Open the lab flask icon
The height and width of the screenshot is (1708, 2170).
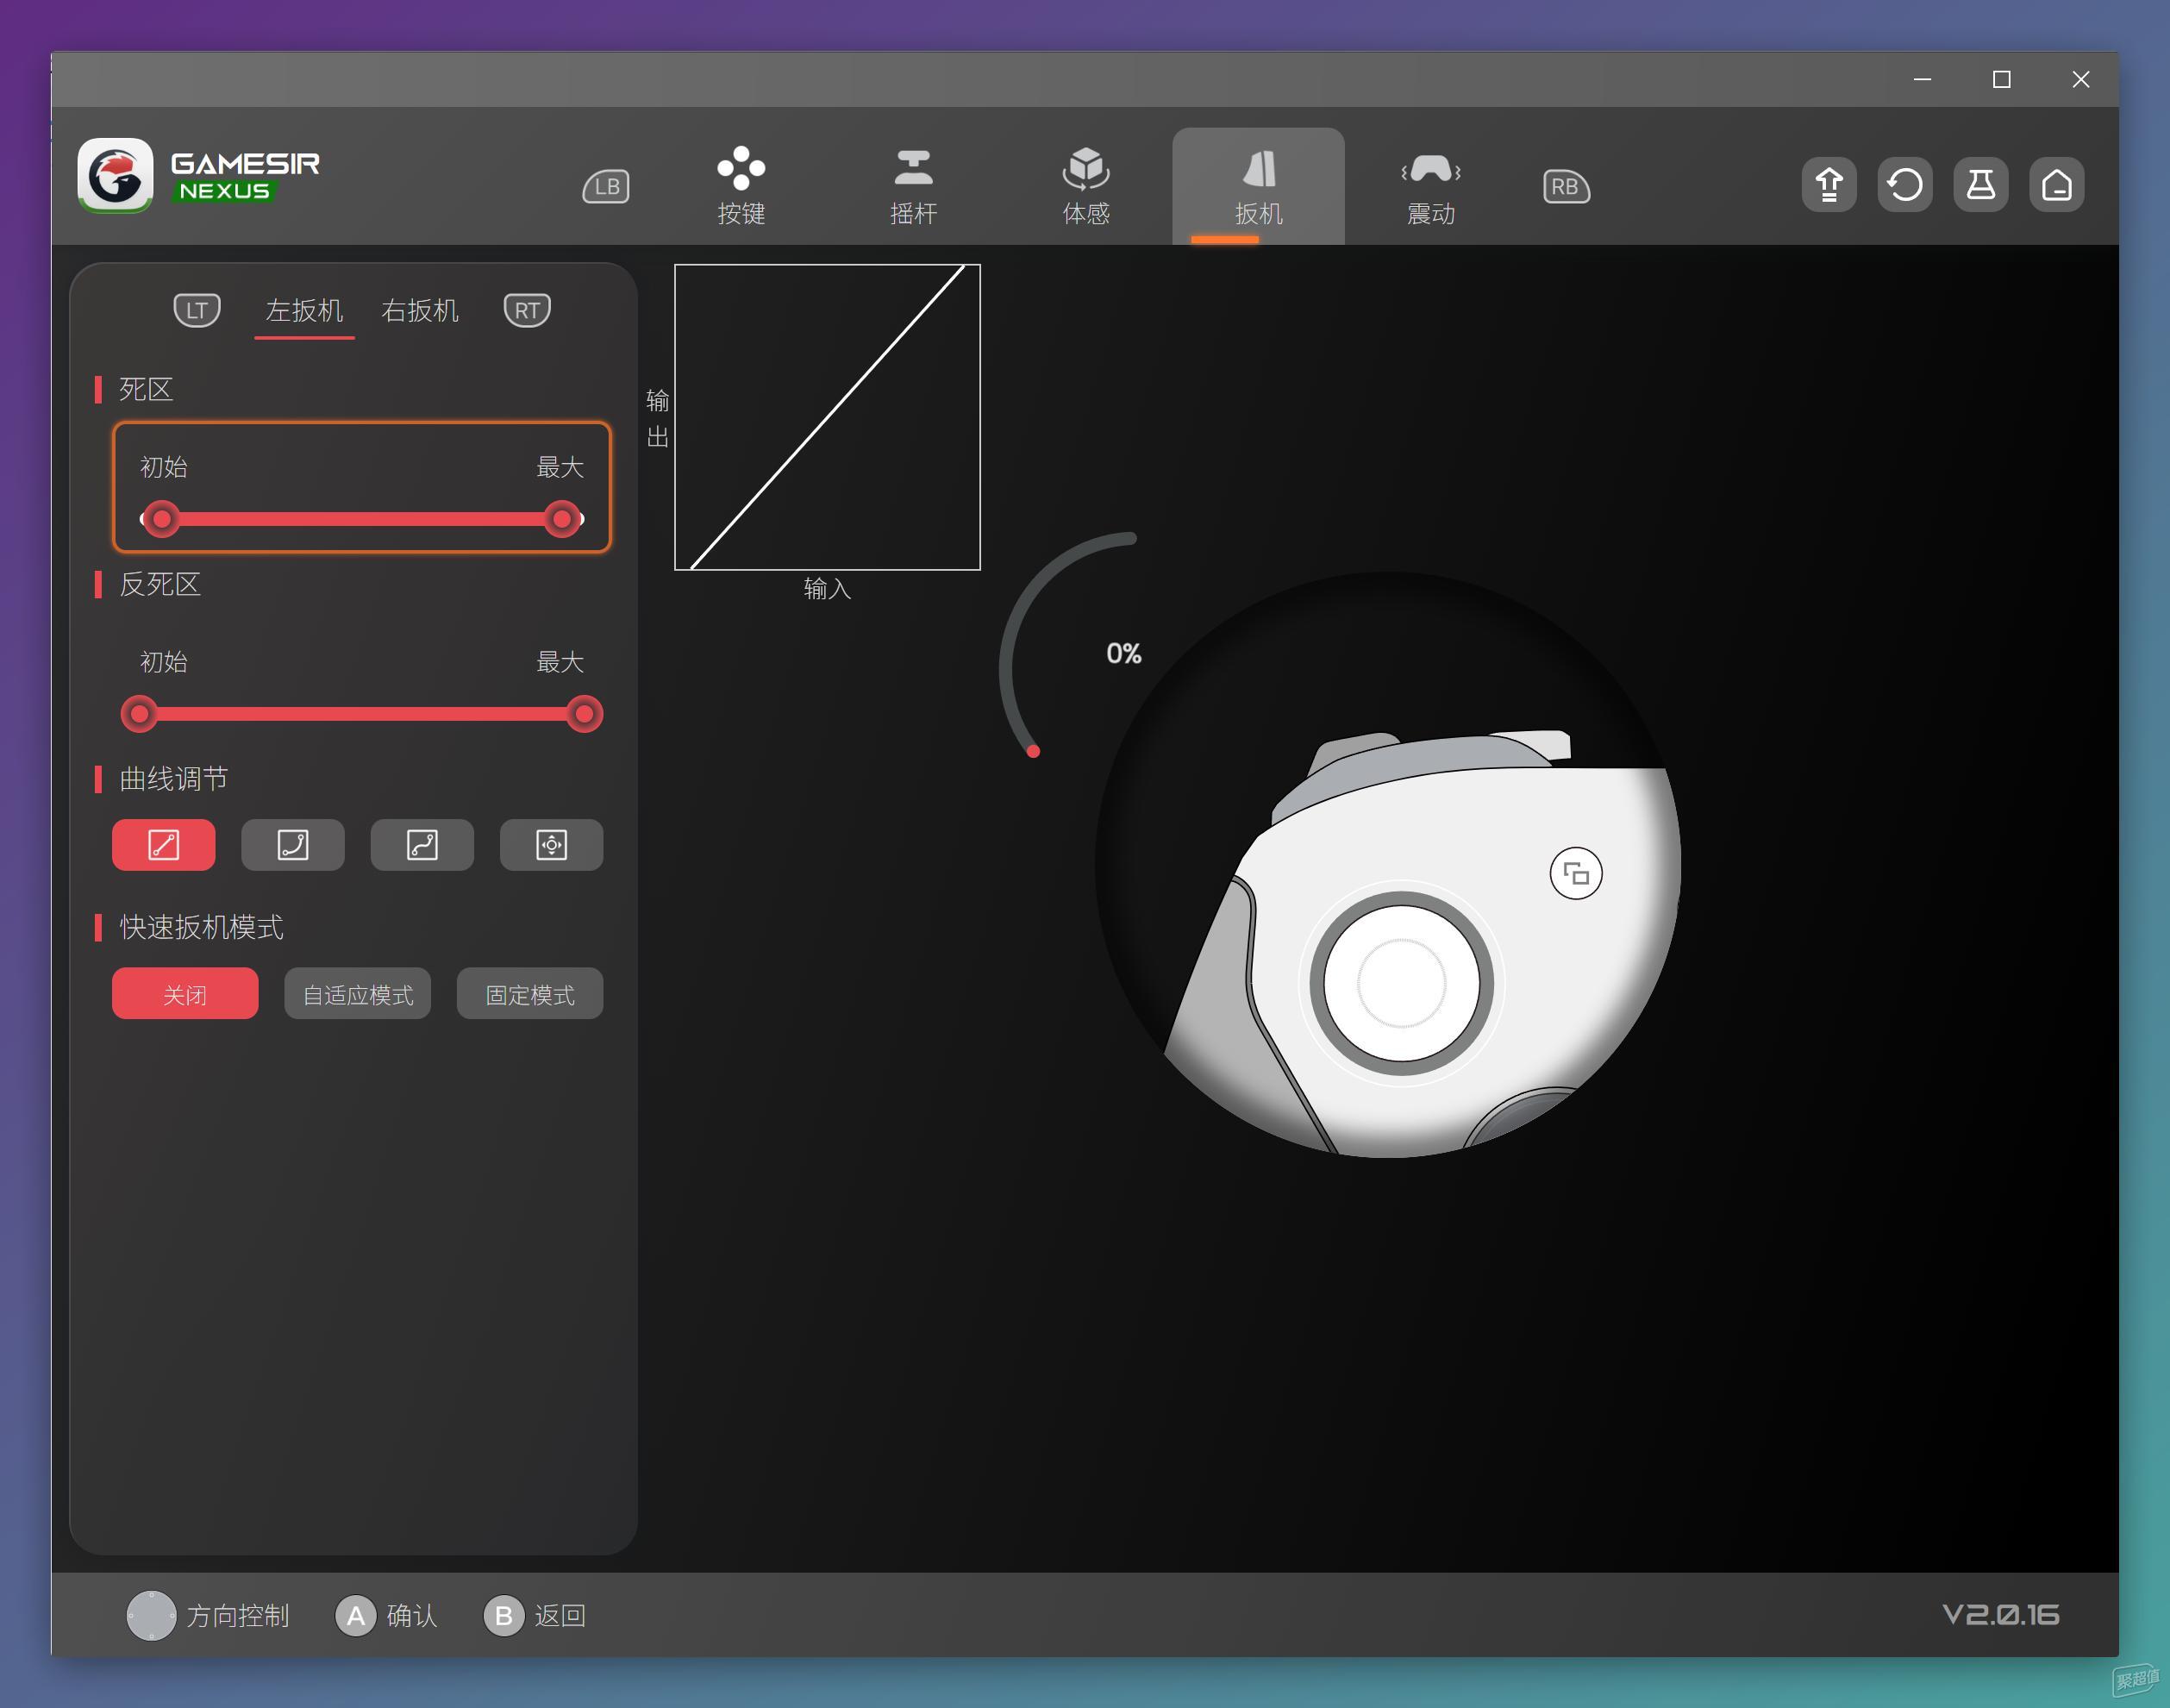pyautogui.click(x=1981, y=185)
